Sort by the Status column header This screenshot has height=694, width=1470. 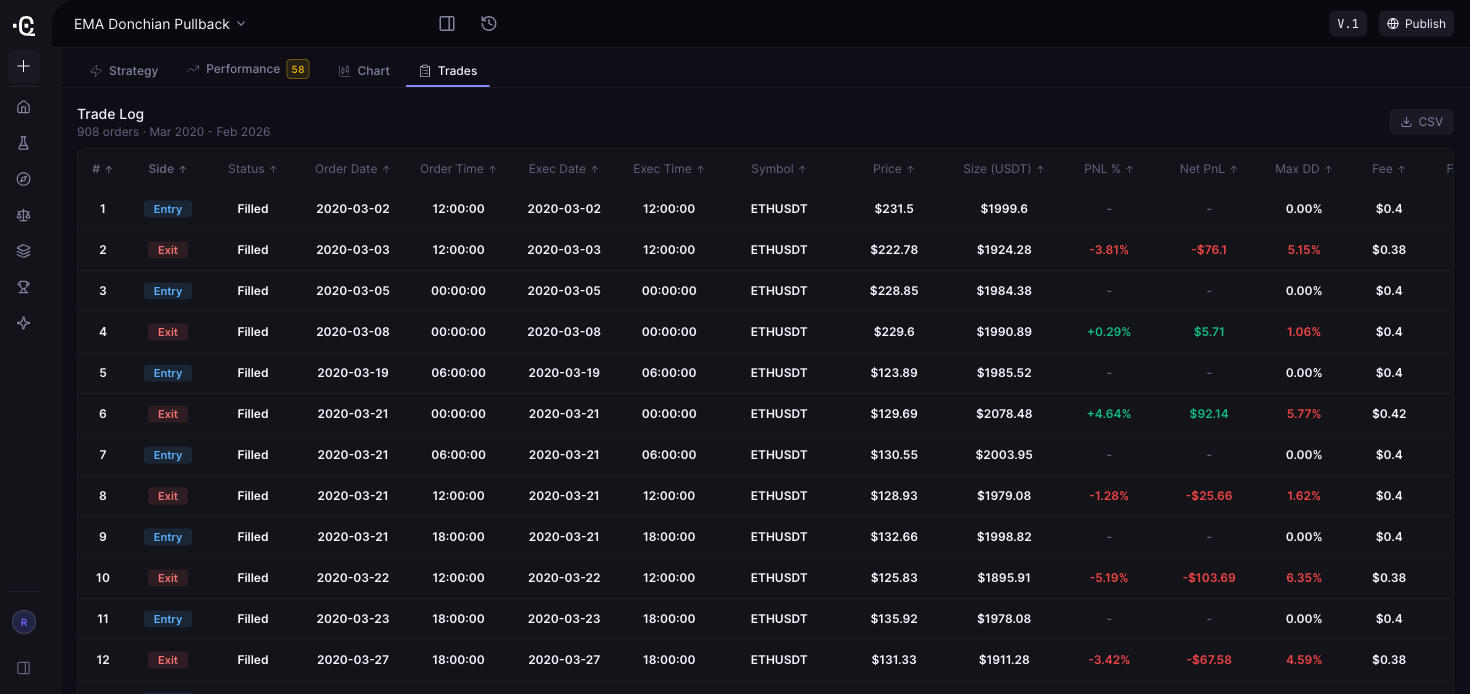pyautogui.click(x=253, y=169)
